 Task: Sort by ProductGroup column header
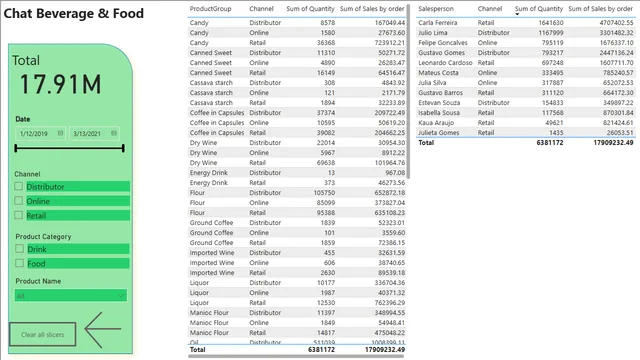[x=210, y=9]
